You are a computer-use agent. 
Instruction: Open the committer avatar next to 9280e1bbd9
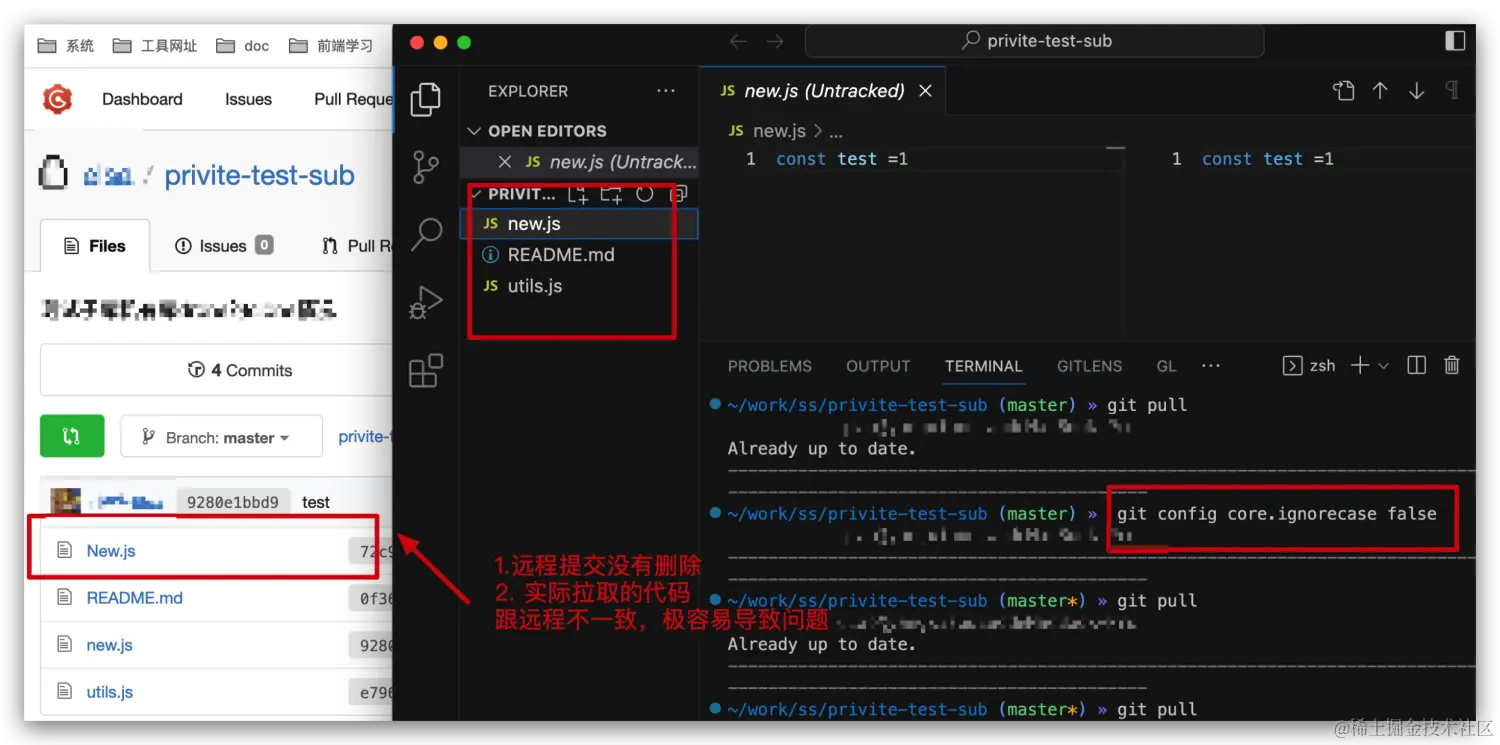click(x=66, y=501)
